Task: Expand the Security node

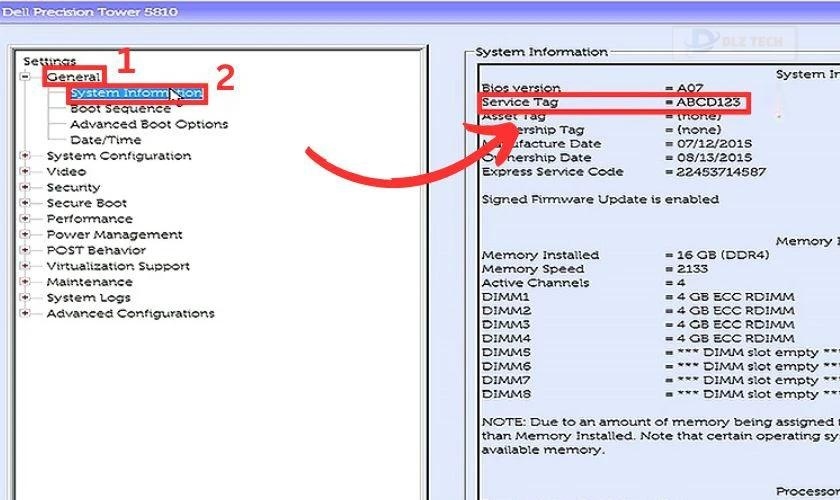Action: coord(25,187)
